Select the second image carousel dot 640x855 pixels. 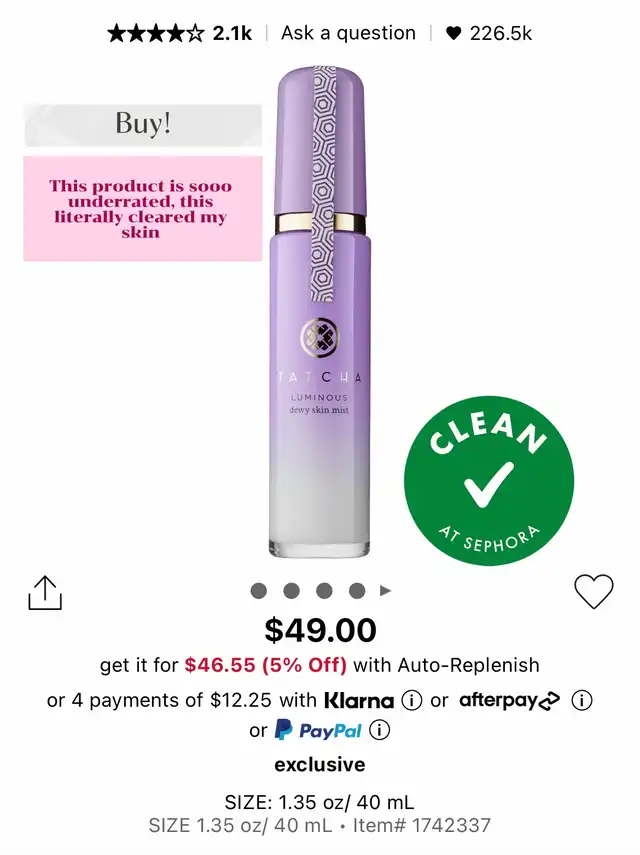[x=292, y=591]
